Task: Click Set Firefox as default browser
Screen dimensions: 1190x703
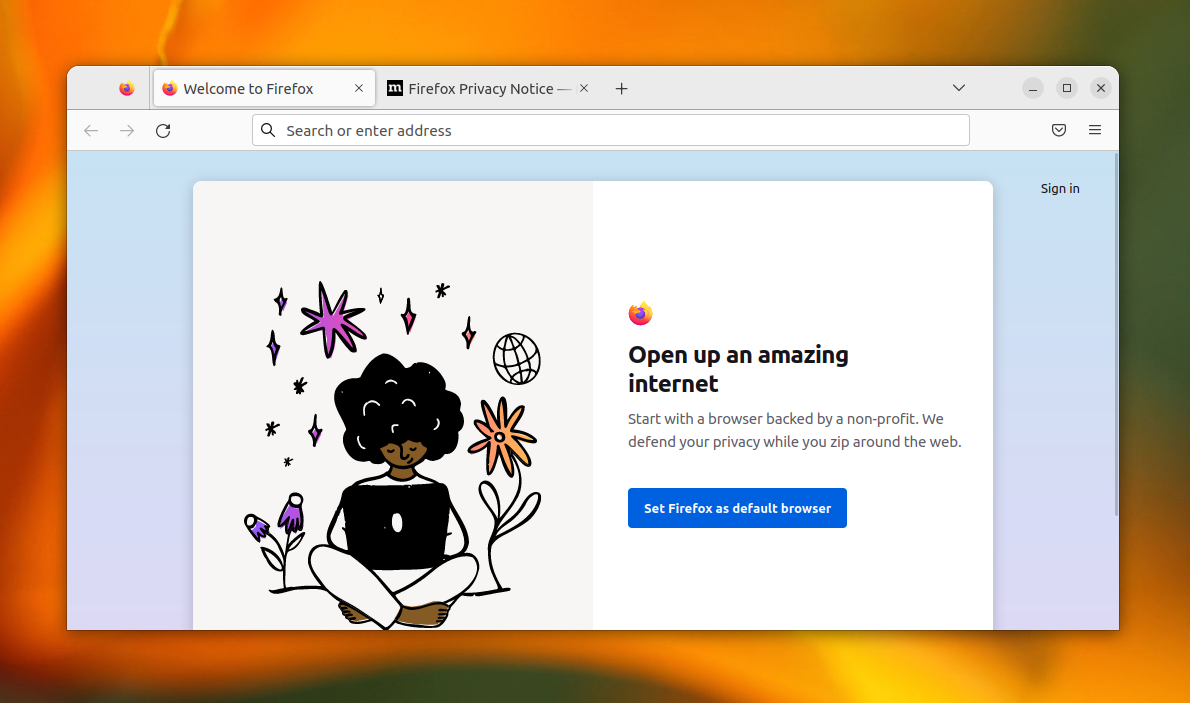Action: pyautogui.click(x=737, y=508)
